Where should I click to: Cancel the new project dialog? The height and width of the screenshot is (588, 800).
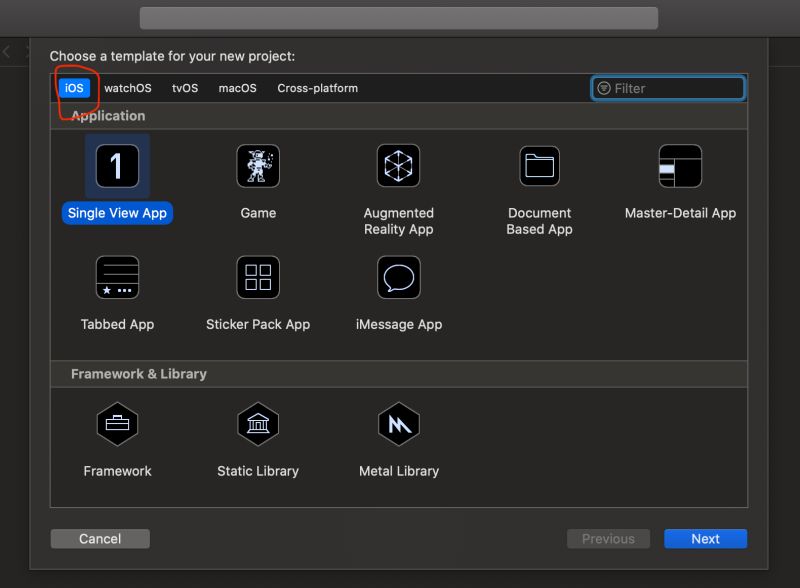100,538
